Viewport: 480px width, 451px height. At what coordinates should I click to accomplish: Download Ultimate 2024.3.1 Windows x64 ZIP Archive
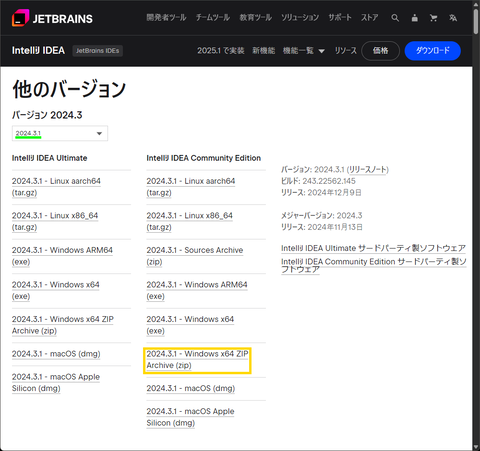click(x=63, y=325)
